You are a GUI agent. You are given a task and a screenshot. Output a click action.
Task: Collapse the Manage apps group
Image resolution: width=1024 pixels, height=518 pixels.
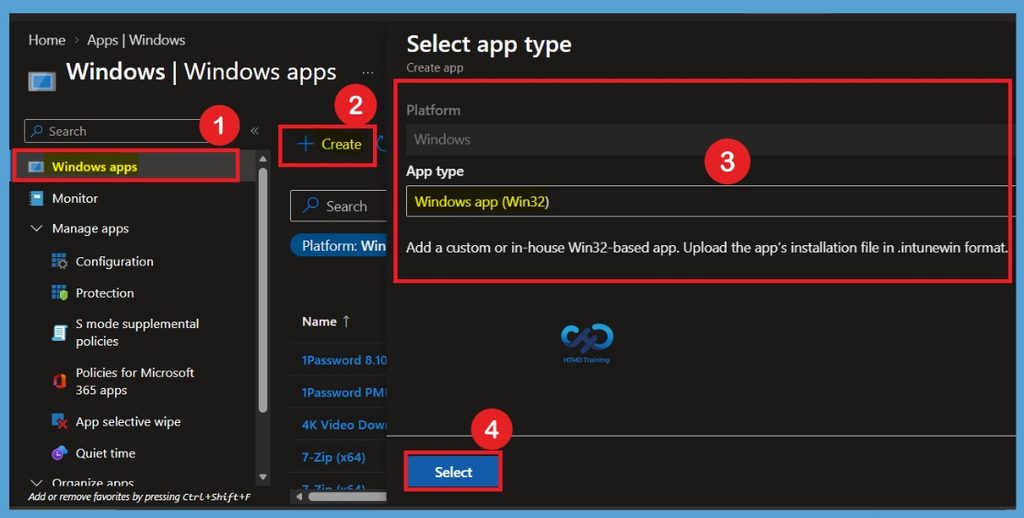37,229
